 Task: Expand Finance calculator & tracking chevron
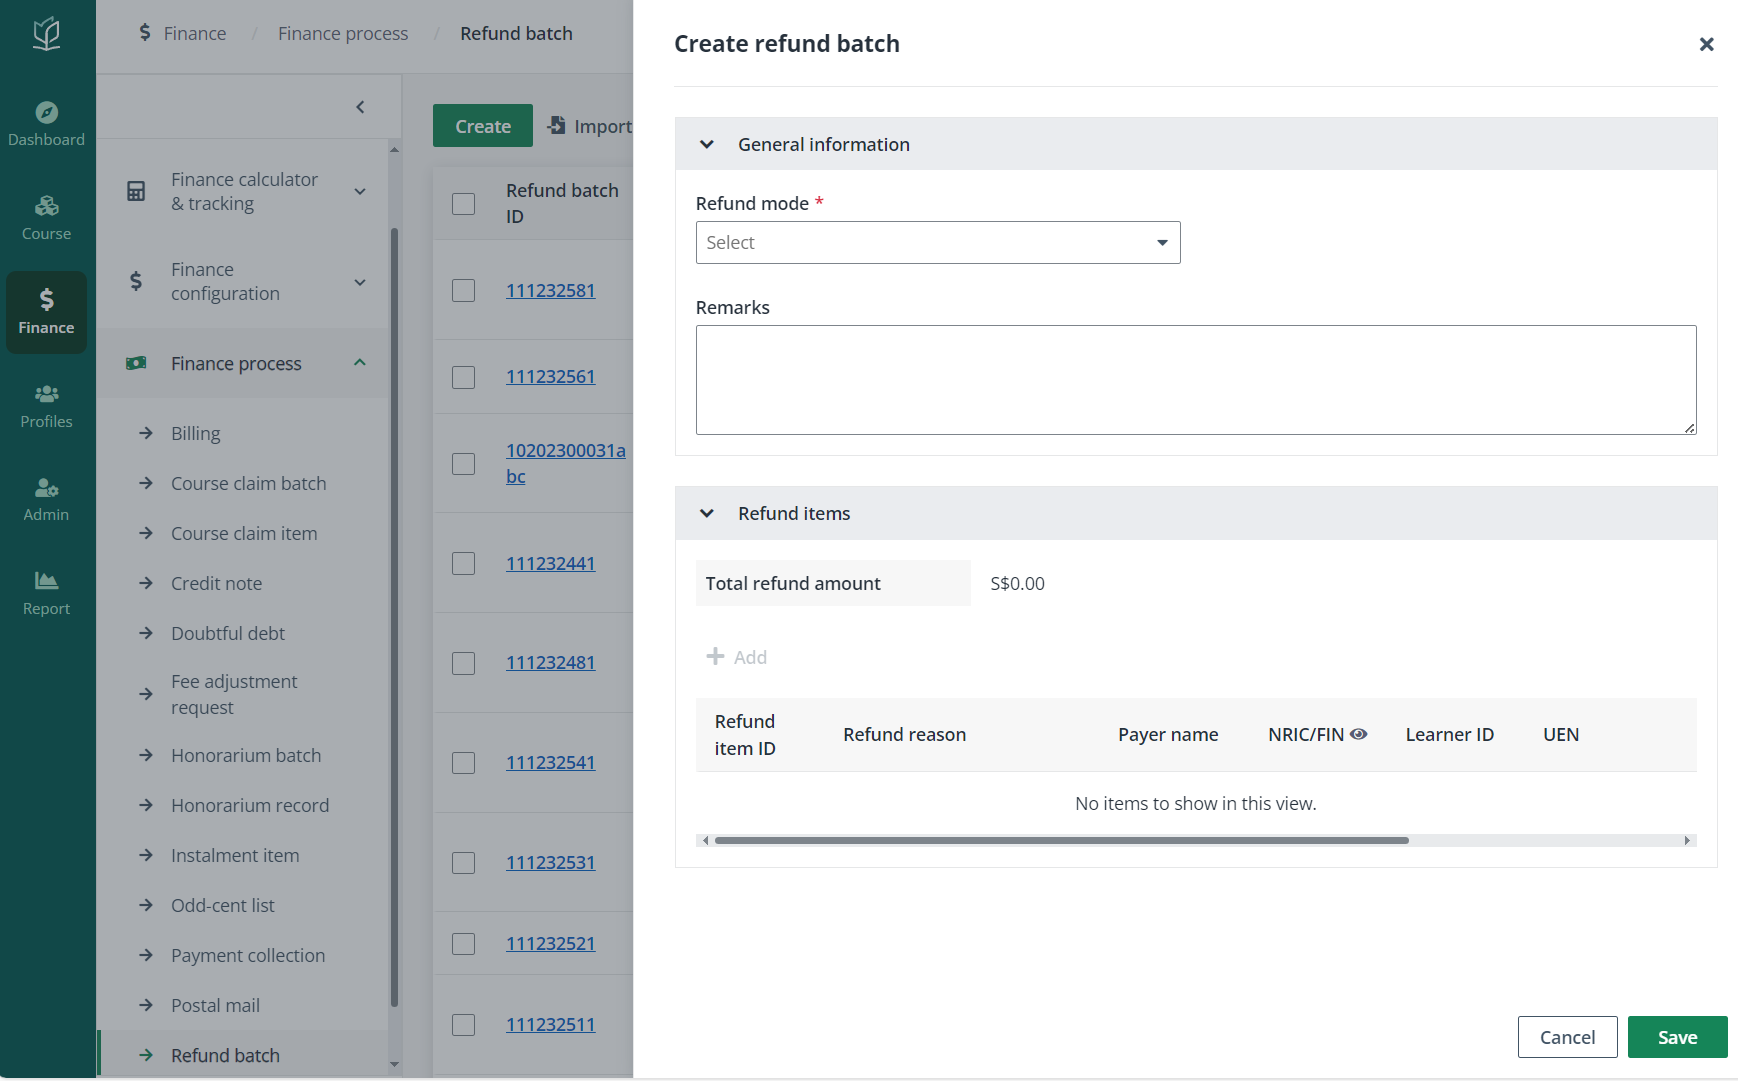point(360,191)
